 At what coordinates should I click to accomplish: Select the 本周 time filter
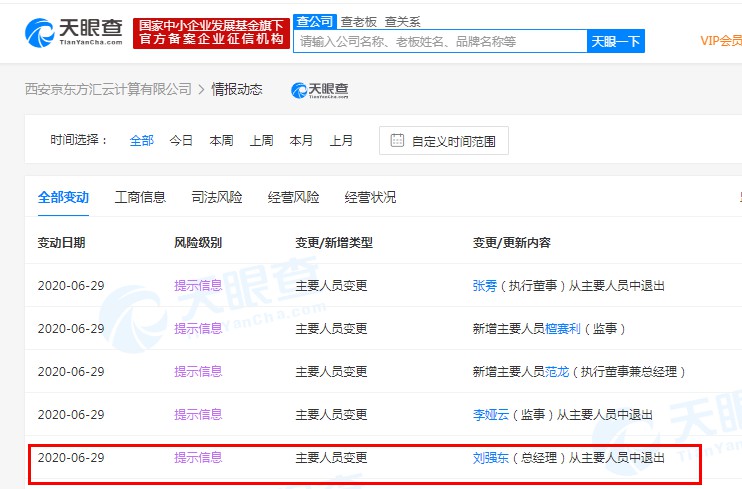[221, 141]
